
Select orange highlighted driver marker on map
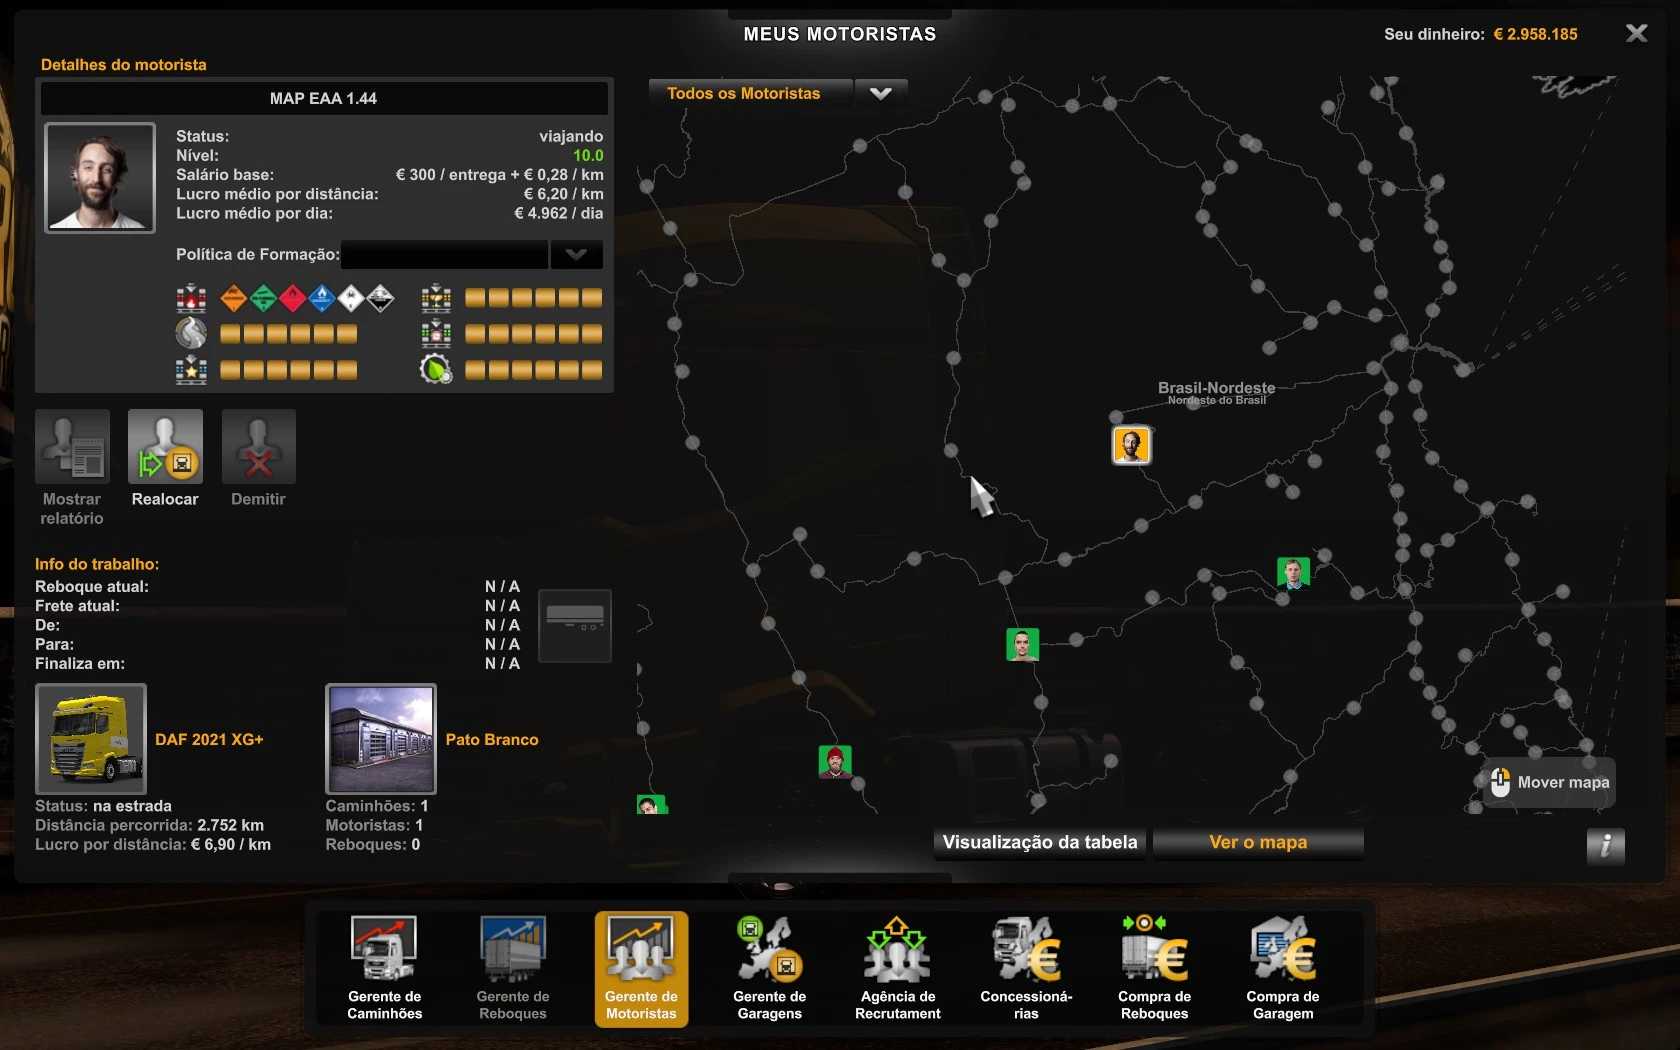1131,445
